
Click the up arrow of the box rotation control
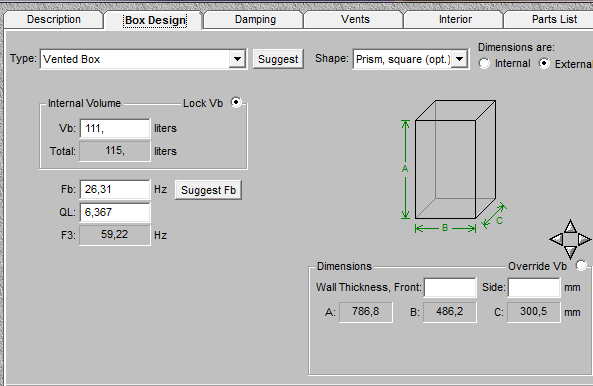[570, 227]
